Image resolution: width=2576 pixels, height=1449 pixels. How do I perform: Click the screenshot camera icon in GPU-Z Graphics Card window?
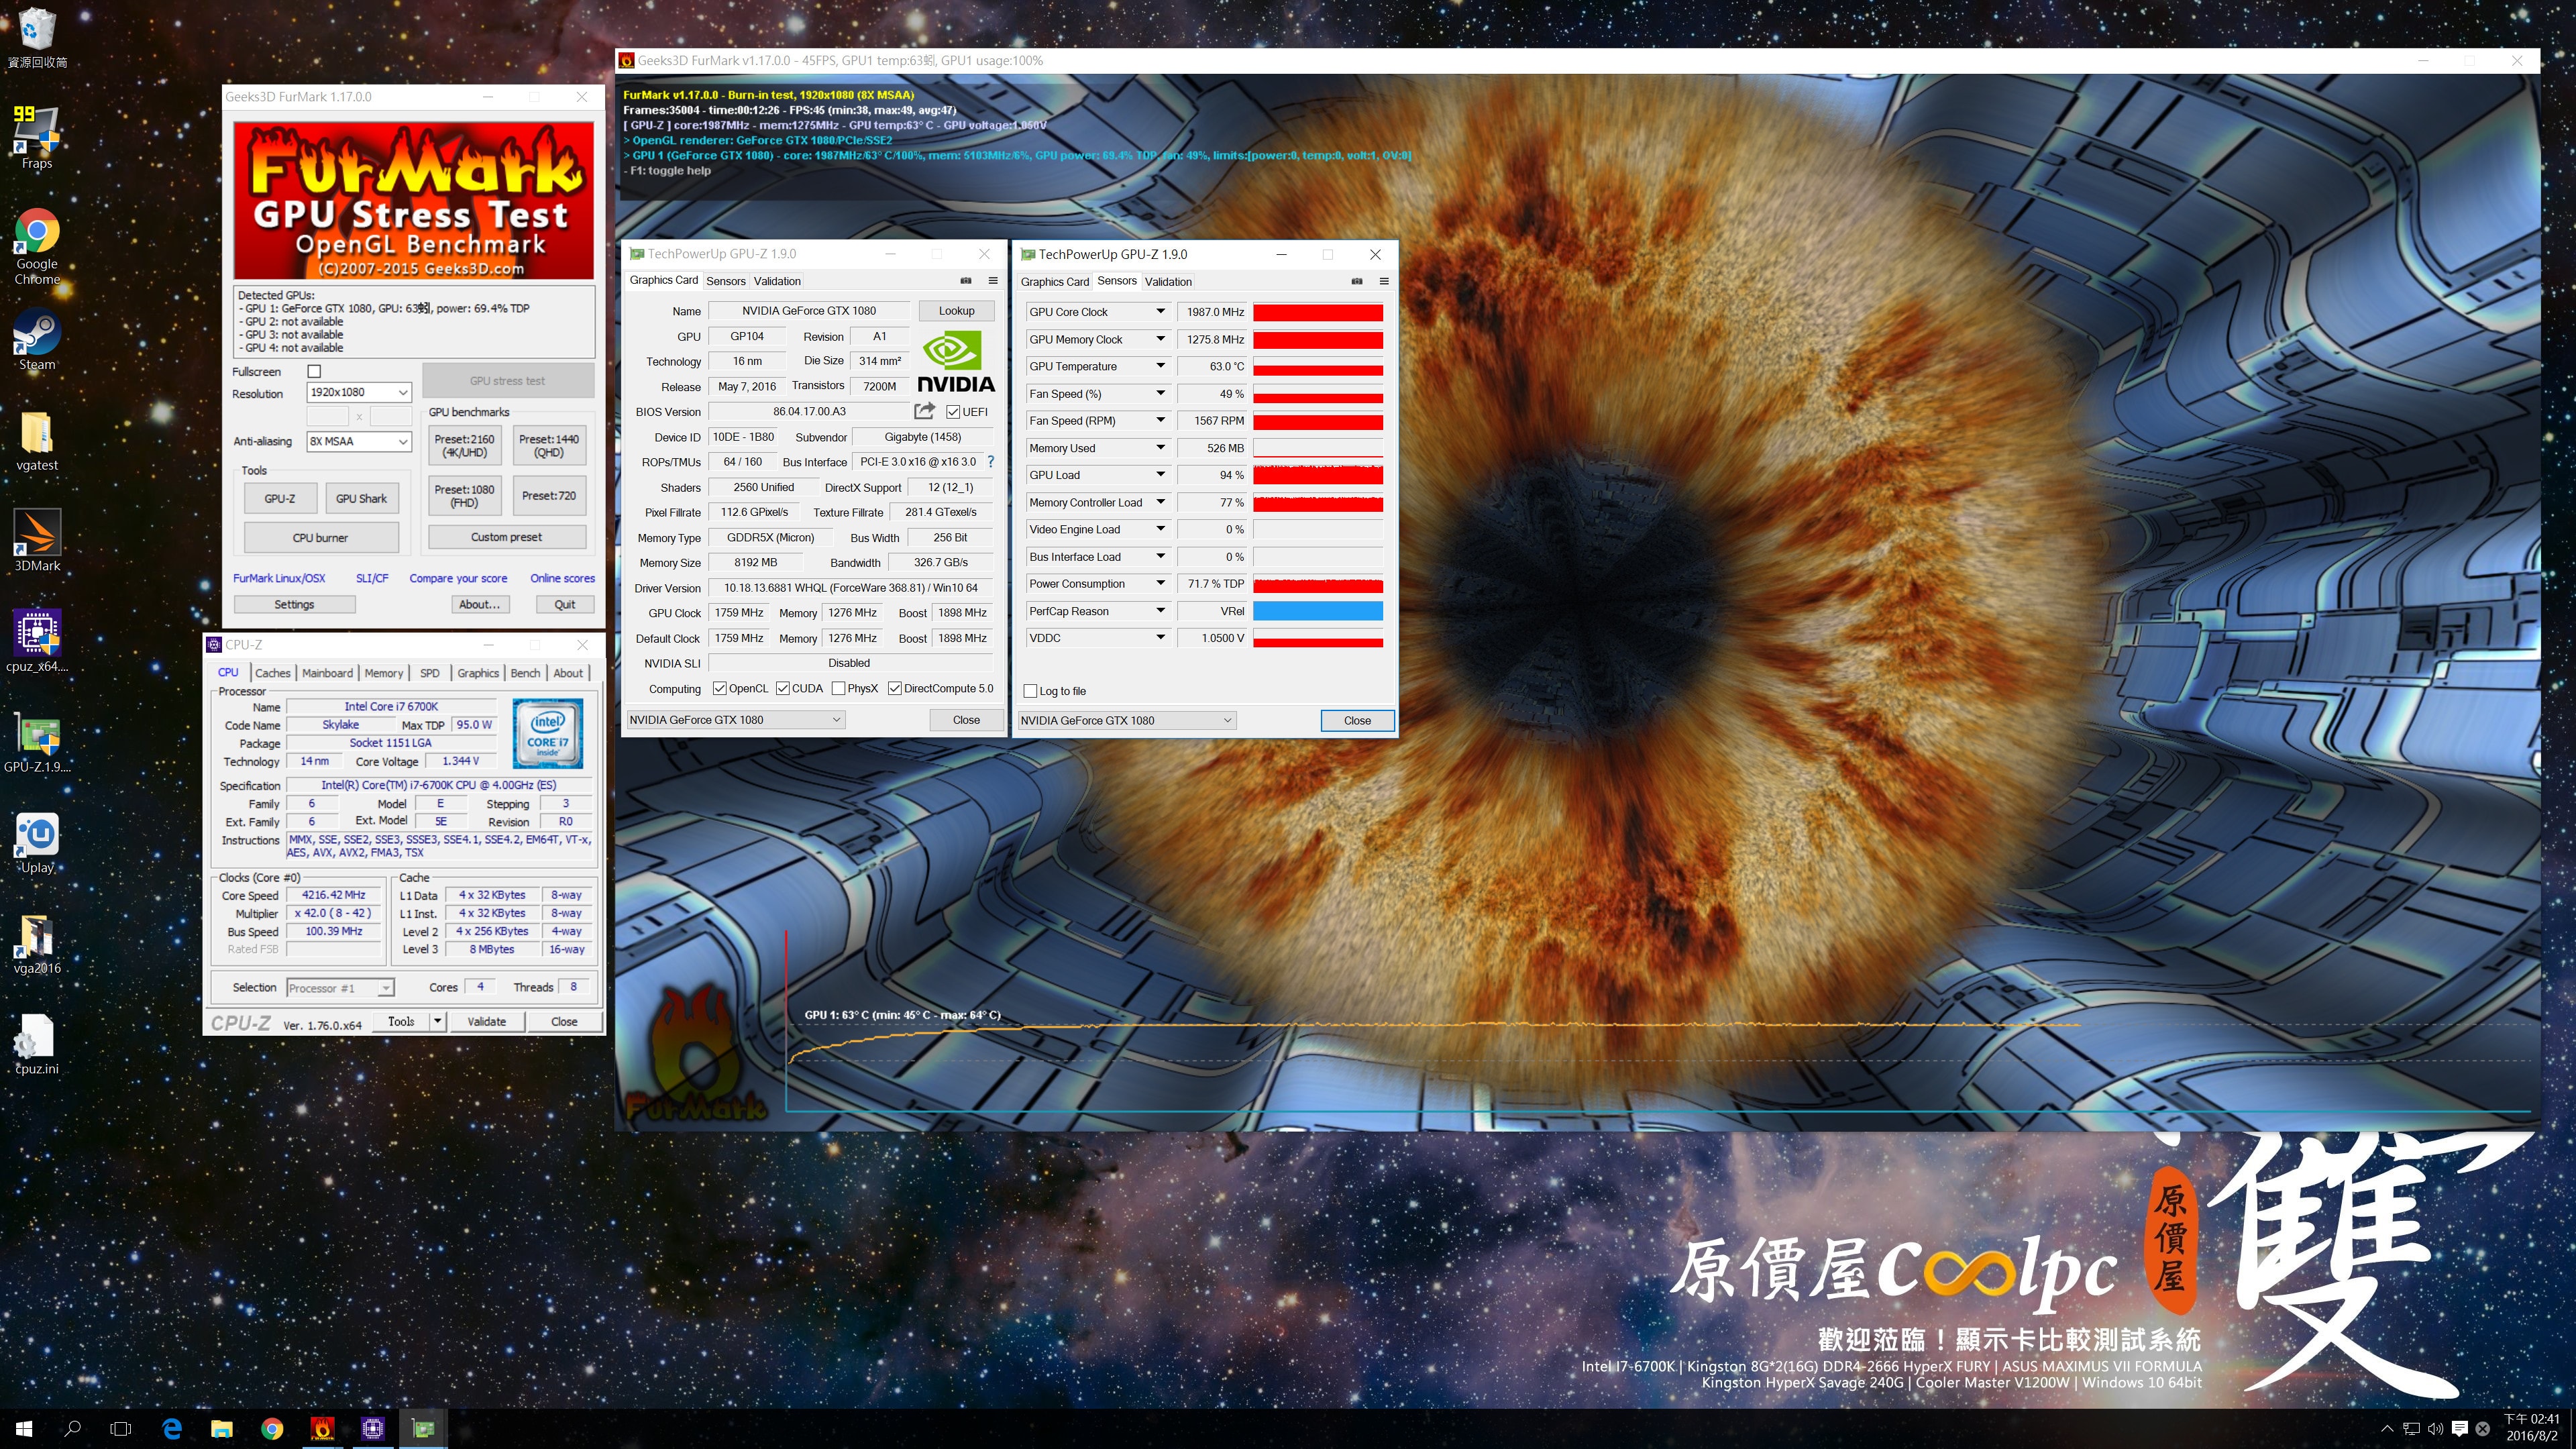pos(966,281)
